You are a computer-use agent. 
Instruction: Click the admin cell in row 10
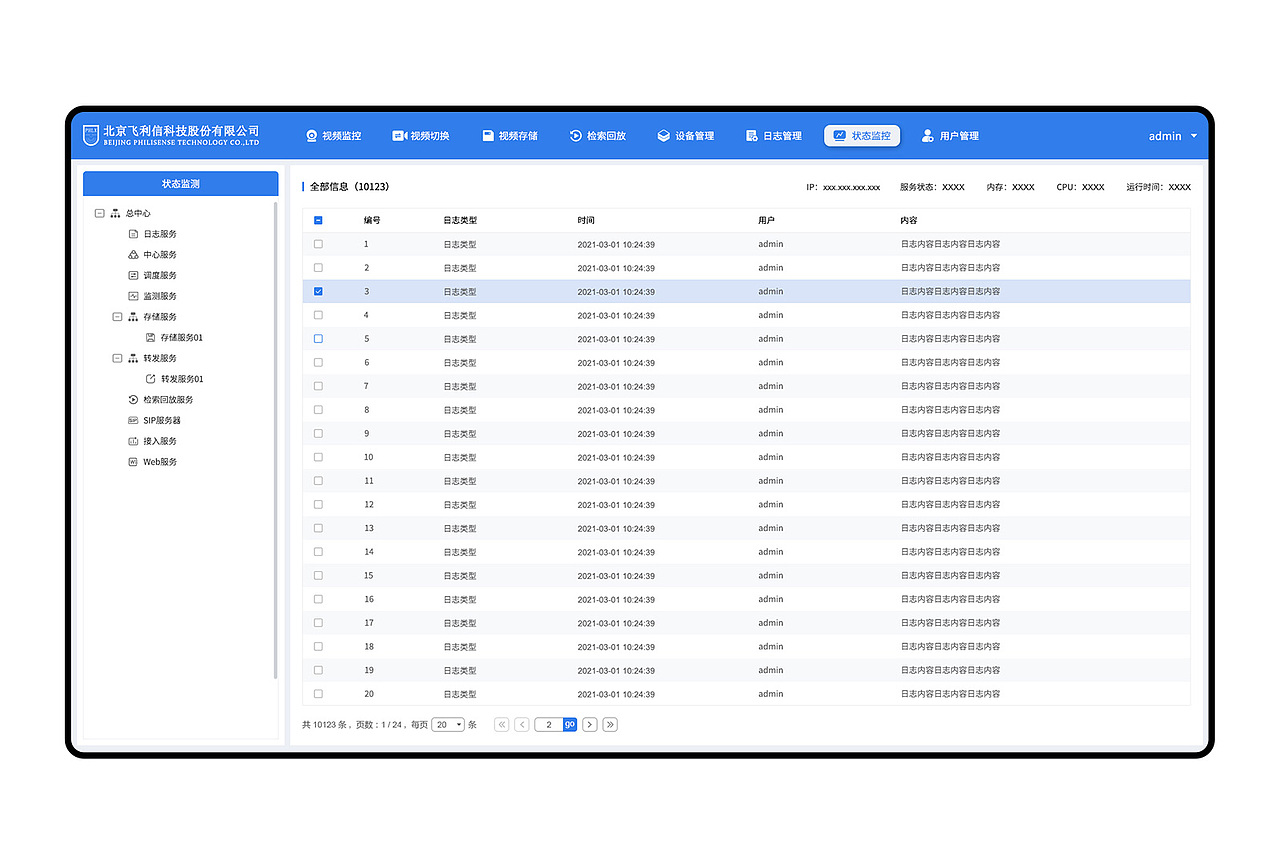[x=771, y=457]
